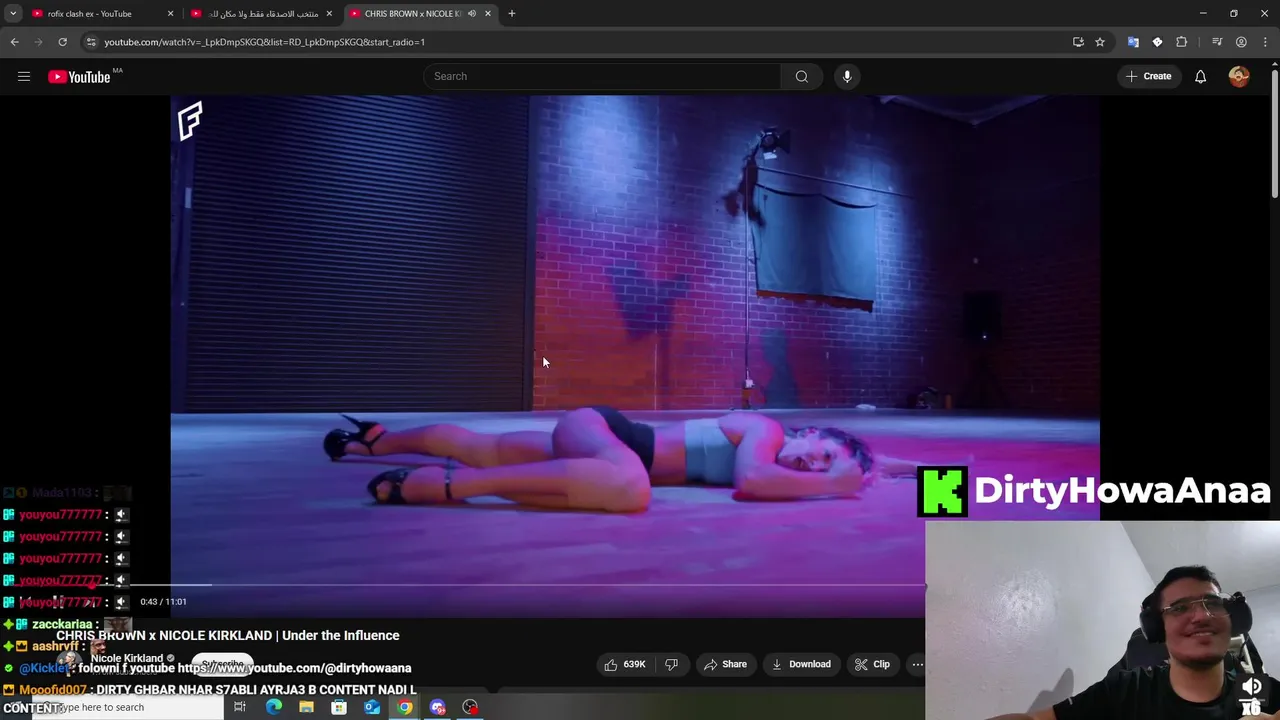The height and width of the screenshot is (720, 1280).
Task: Click the 0:43 / 11:01 time display
Action: tap(163, 602)
